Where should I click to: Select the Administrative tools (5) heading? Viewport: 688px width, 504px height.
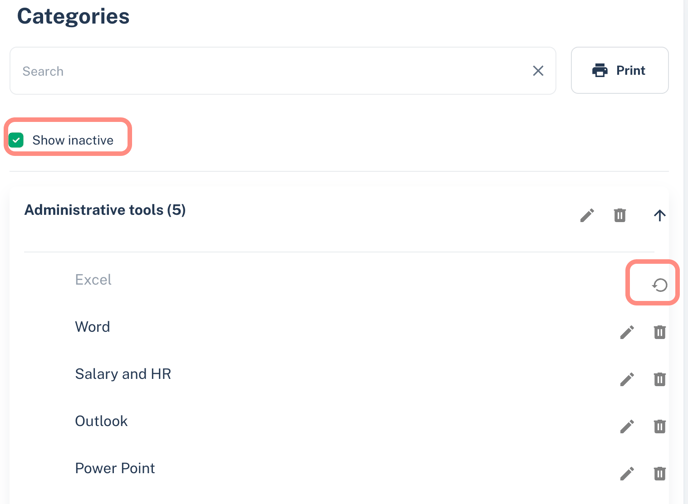tap(105, 210)
